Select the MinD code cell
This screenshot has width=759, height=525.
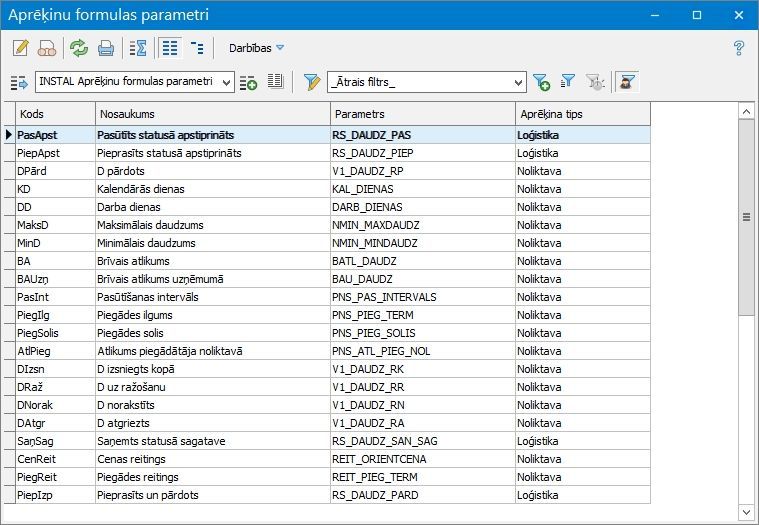pyautogui.click(x=56, y=243)
